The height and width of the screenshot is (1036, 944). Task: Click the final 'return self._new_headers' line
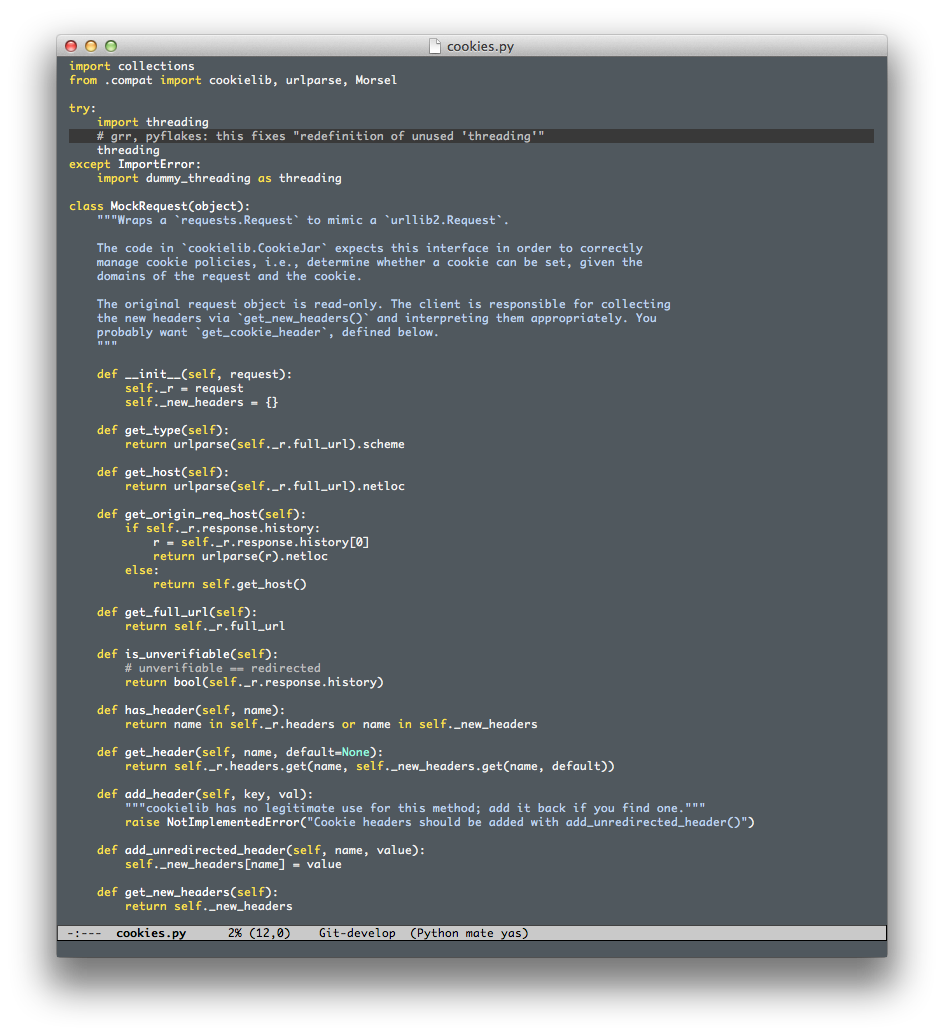(x=209, y=906)
